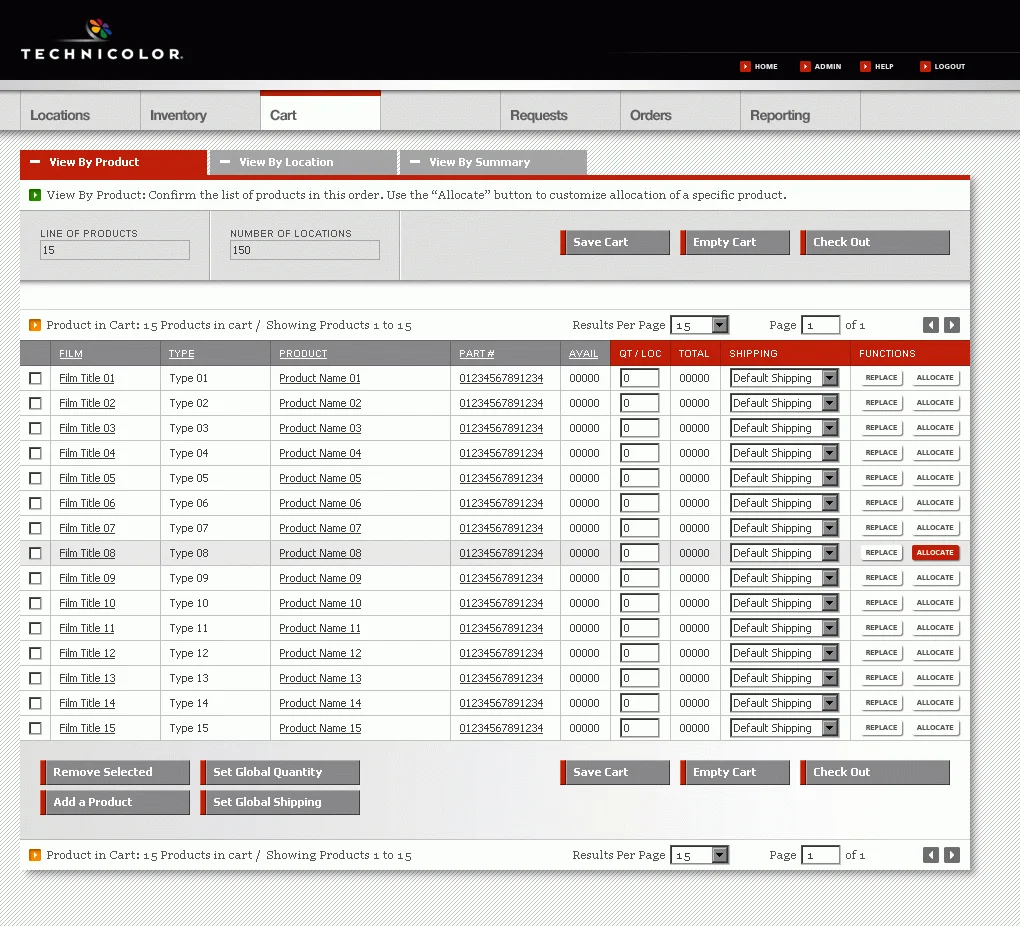Select the checkbox for Film Title 07
Viewport: 1020px width, 926px height.
35,528
